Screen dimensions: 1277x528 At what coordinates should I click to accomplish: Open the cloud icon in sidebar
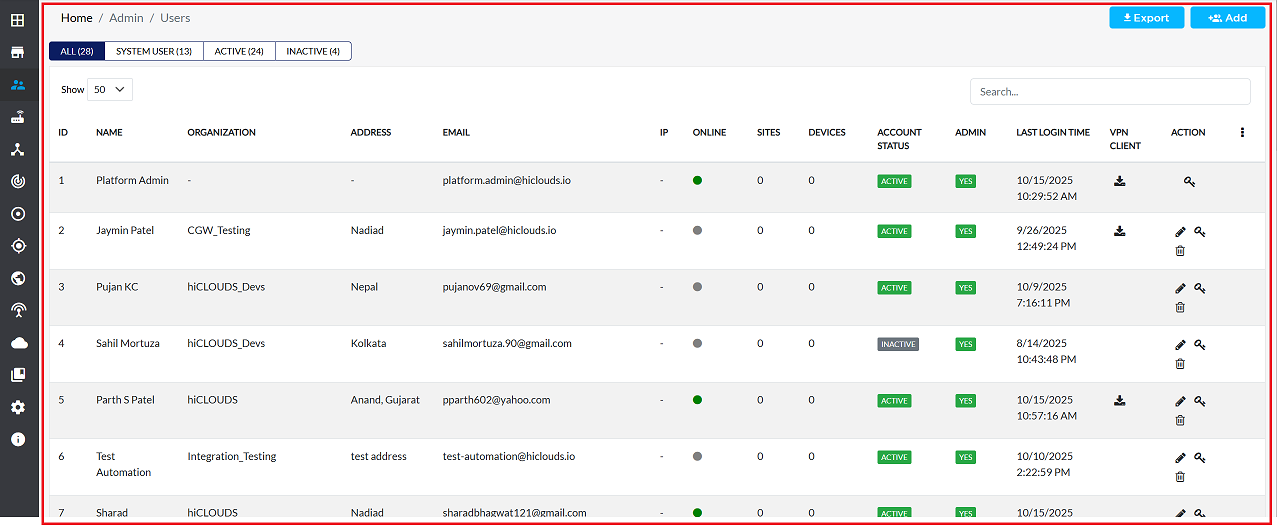(x=18, y=343)
